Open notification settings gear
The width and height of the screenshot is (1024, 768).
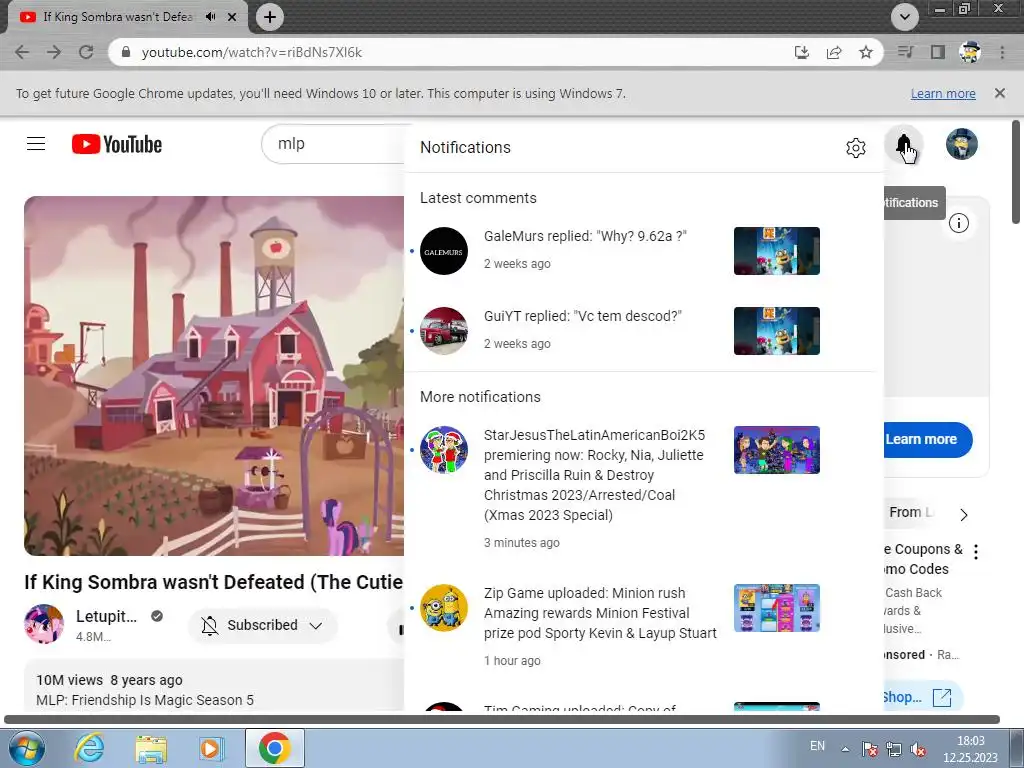[856, 148]
